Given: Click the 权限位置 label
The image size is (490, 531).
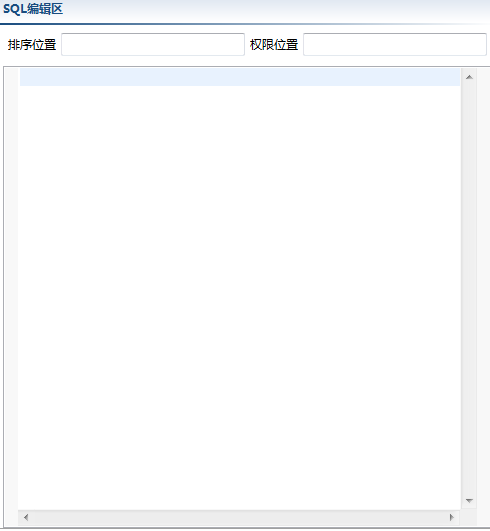Looking at the screenshot, I should pos(274,45).
